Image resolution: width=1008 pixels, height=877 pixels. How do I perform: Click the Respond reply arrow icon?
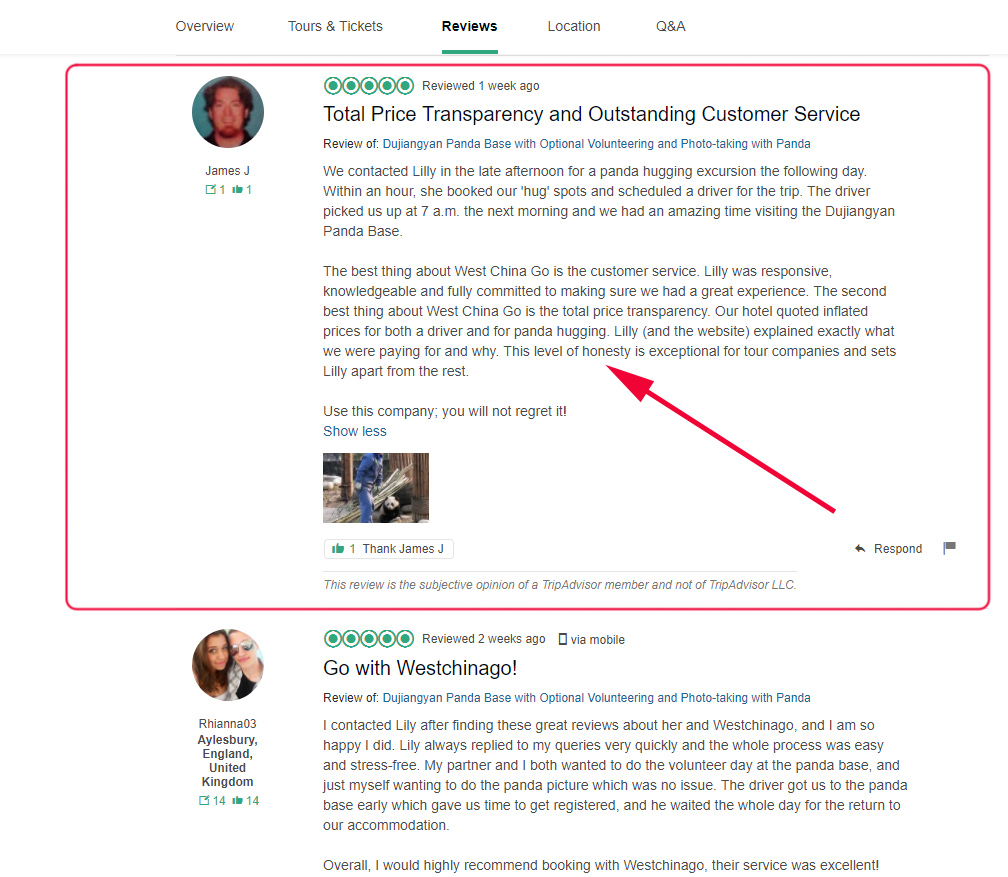click(860, 548)
